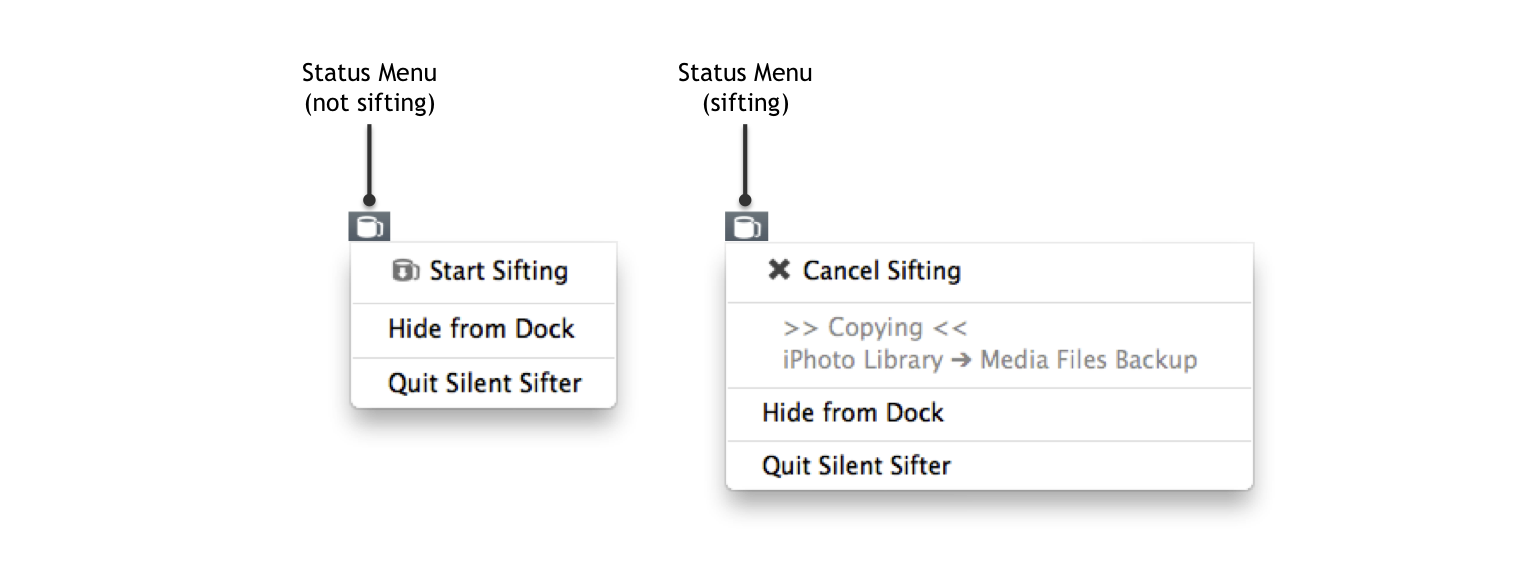Click the mug status icon above Start Sifting menu
Screen dimensions: 1514x583
pos(369,227)
